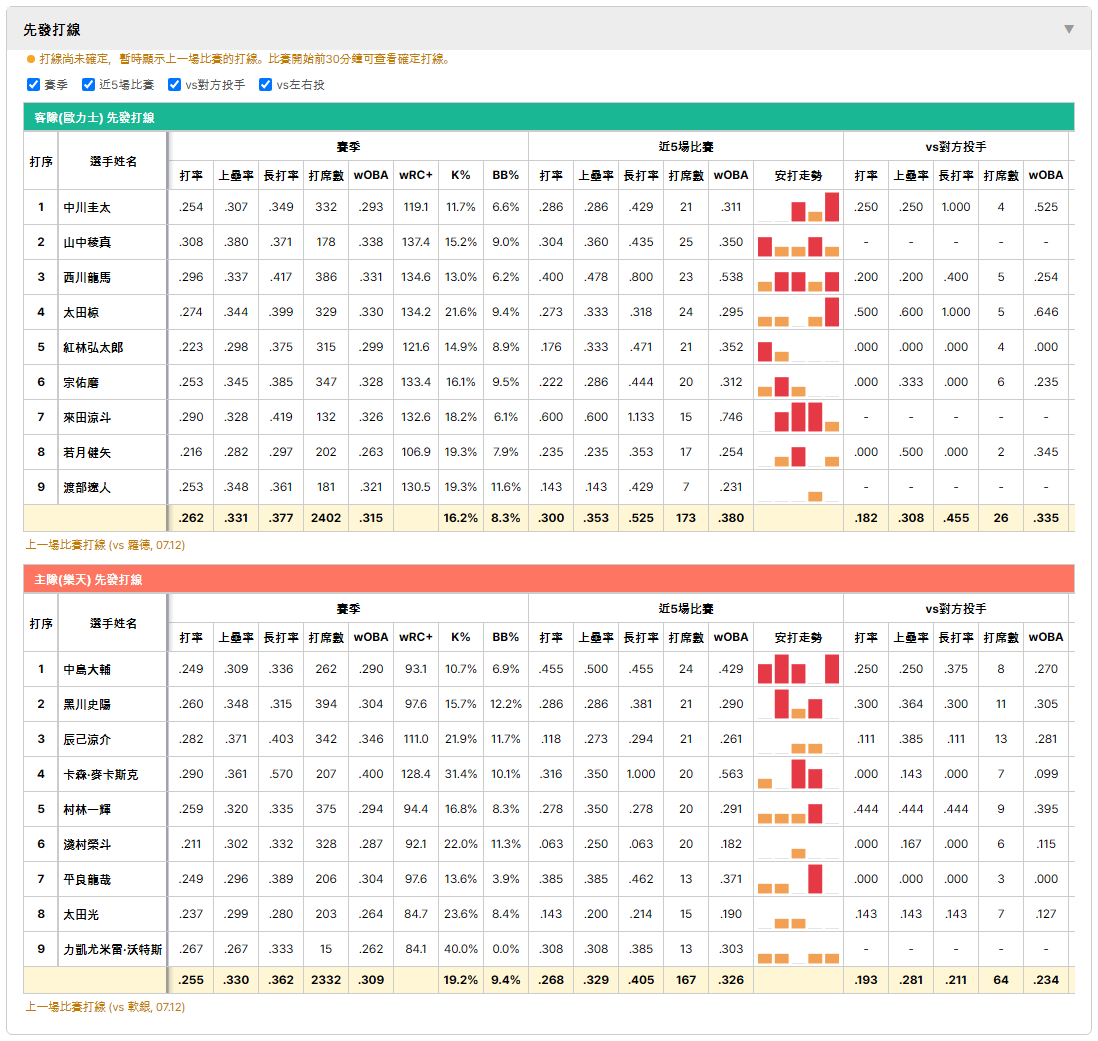Toggle the vs左右投 checkbox

point(265,85)
